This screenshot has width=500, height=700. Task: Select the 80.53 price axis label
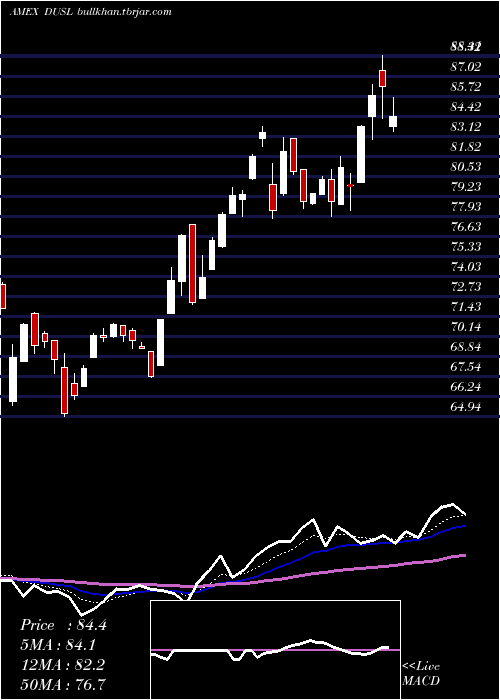click(466, 167)
